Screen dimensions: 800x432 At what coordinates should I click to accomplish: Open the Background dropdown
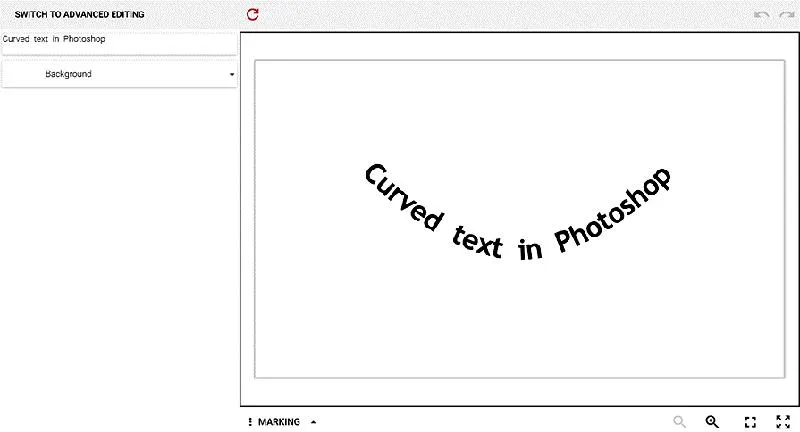click(x=119, y=74)
